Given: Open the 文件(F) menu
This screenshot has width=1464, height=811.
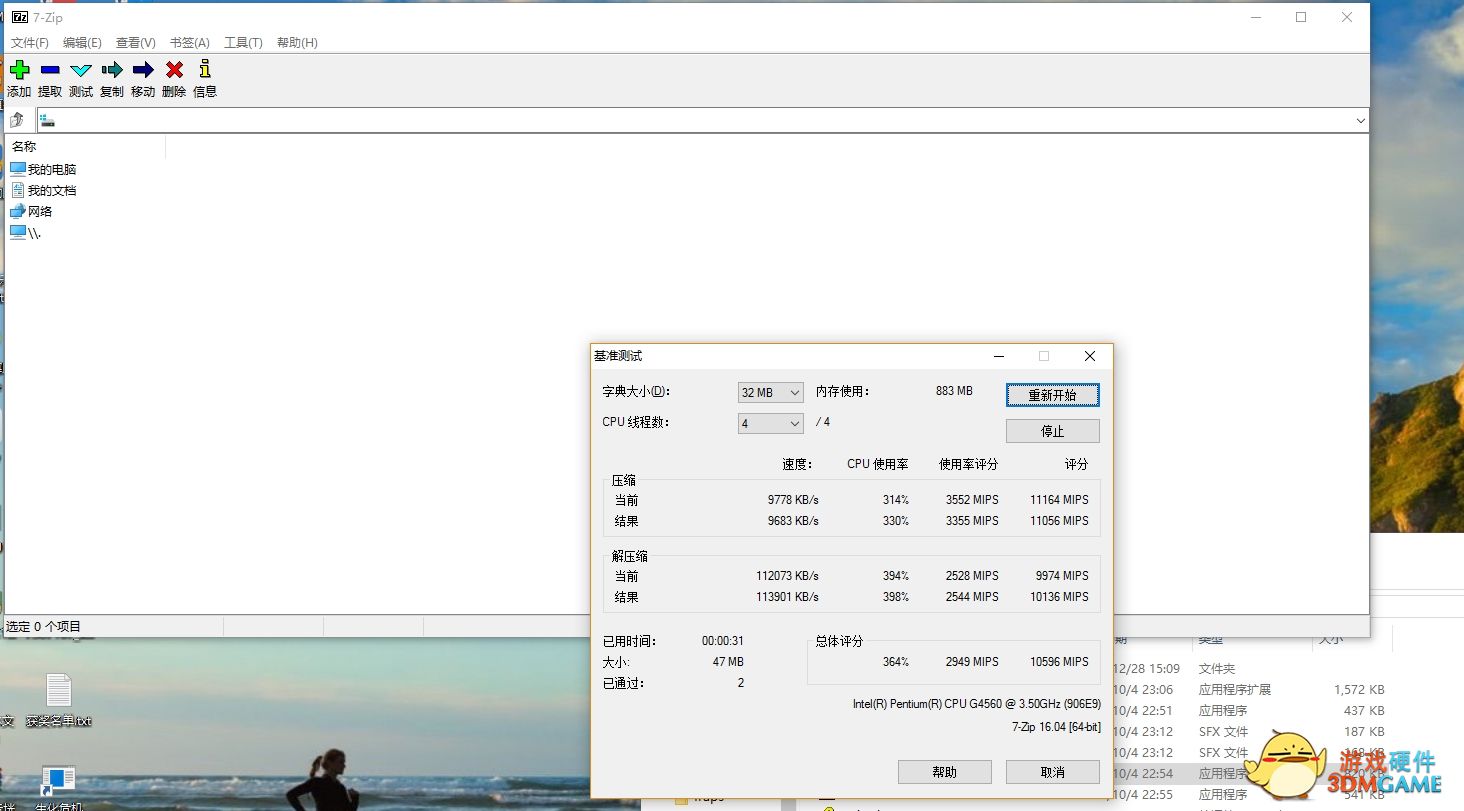Looking at the screenshot, I should (29, 42).
